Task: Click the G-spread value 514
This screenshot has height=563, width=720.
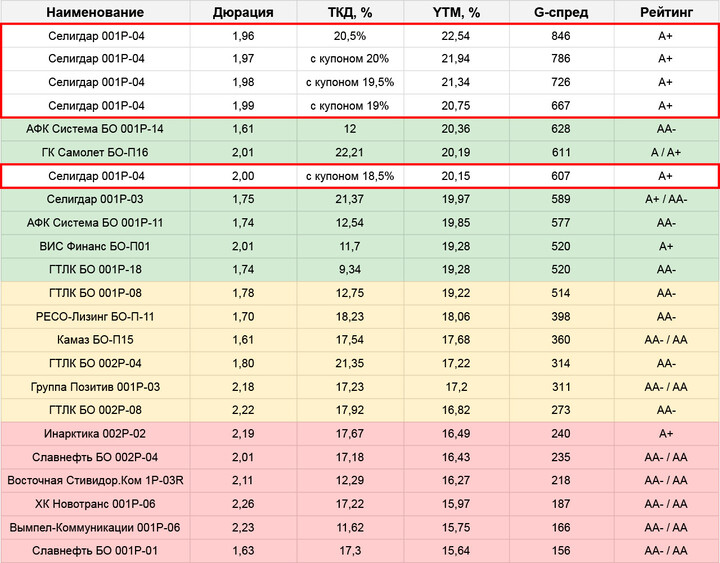Action: pos(561,293)
